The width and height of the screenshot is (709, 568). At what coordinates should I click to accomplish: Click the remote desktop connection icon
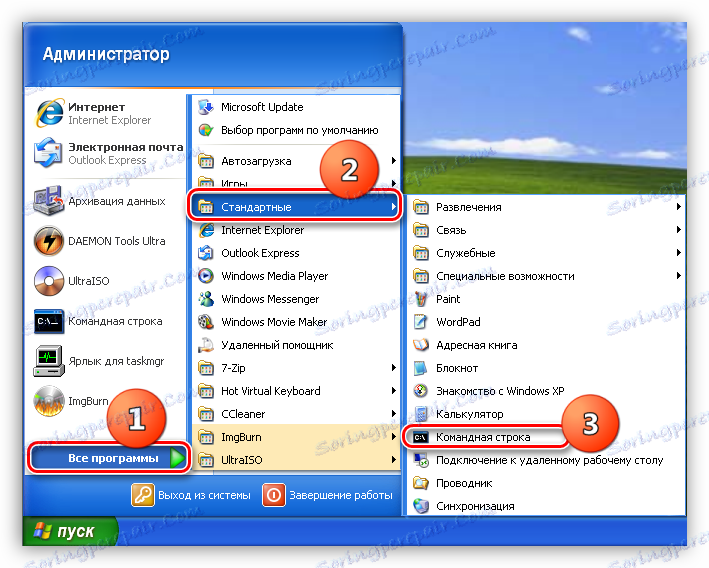pos(421,460)
